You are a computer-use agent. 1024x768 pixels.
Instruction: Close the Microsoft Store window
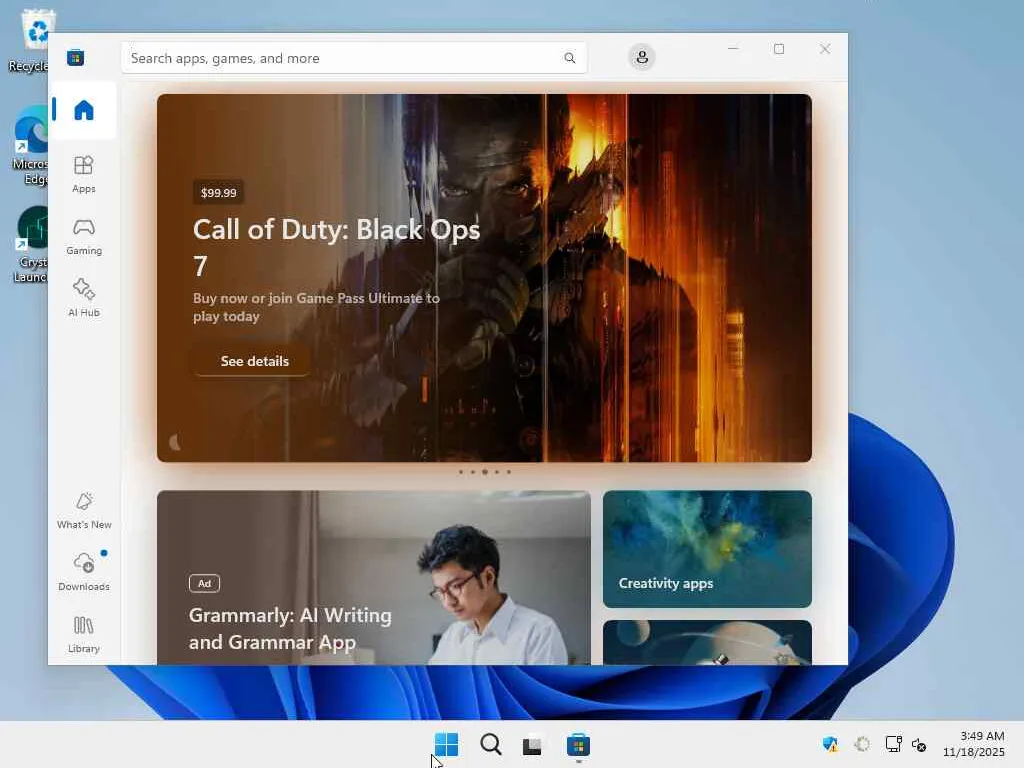click(825, 49)
